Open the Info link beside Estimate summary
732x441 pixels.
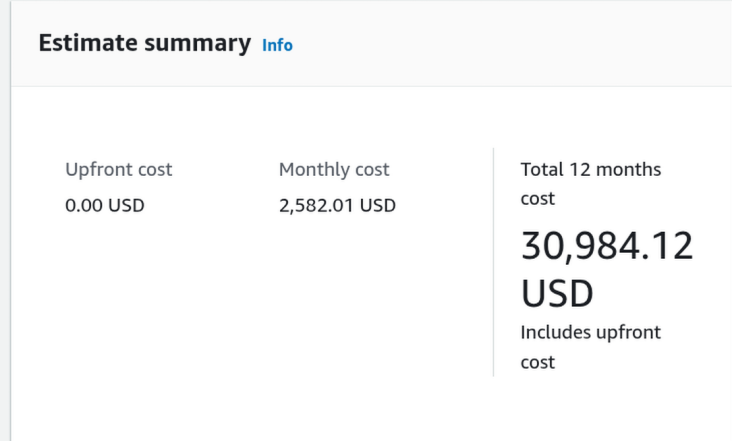(277, 45)
